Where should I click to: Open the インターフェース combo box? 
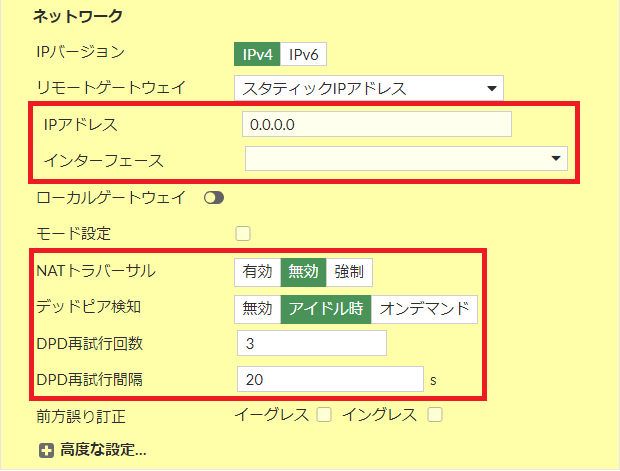[x=406, y=159]
